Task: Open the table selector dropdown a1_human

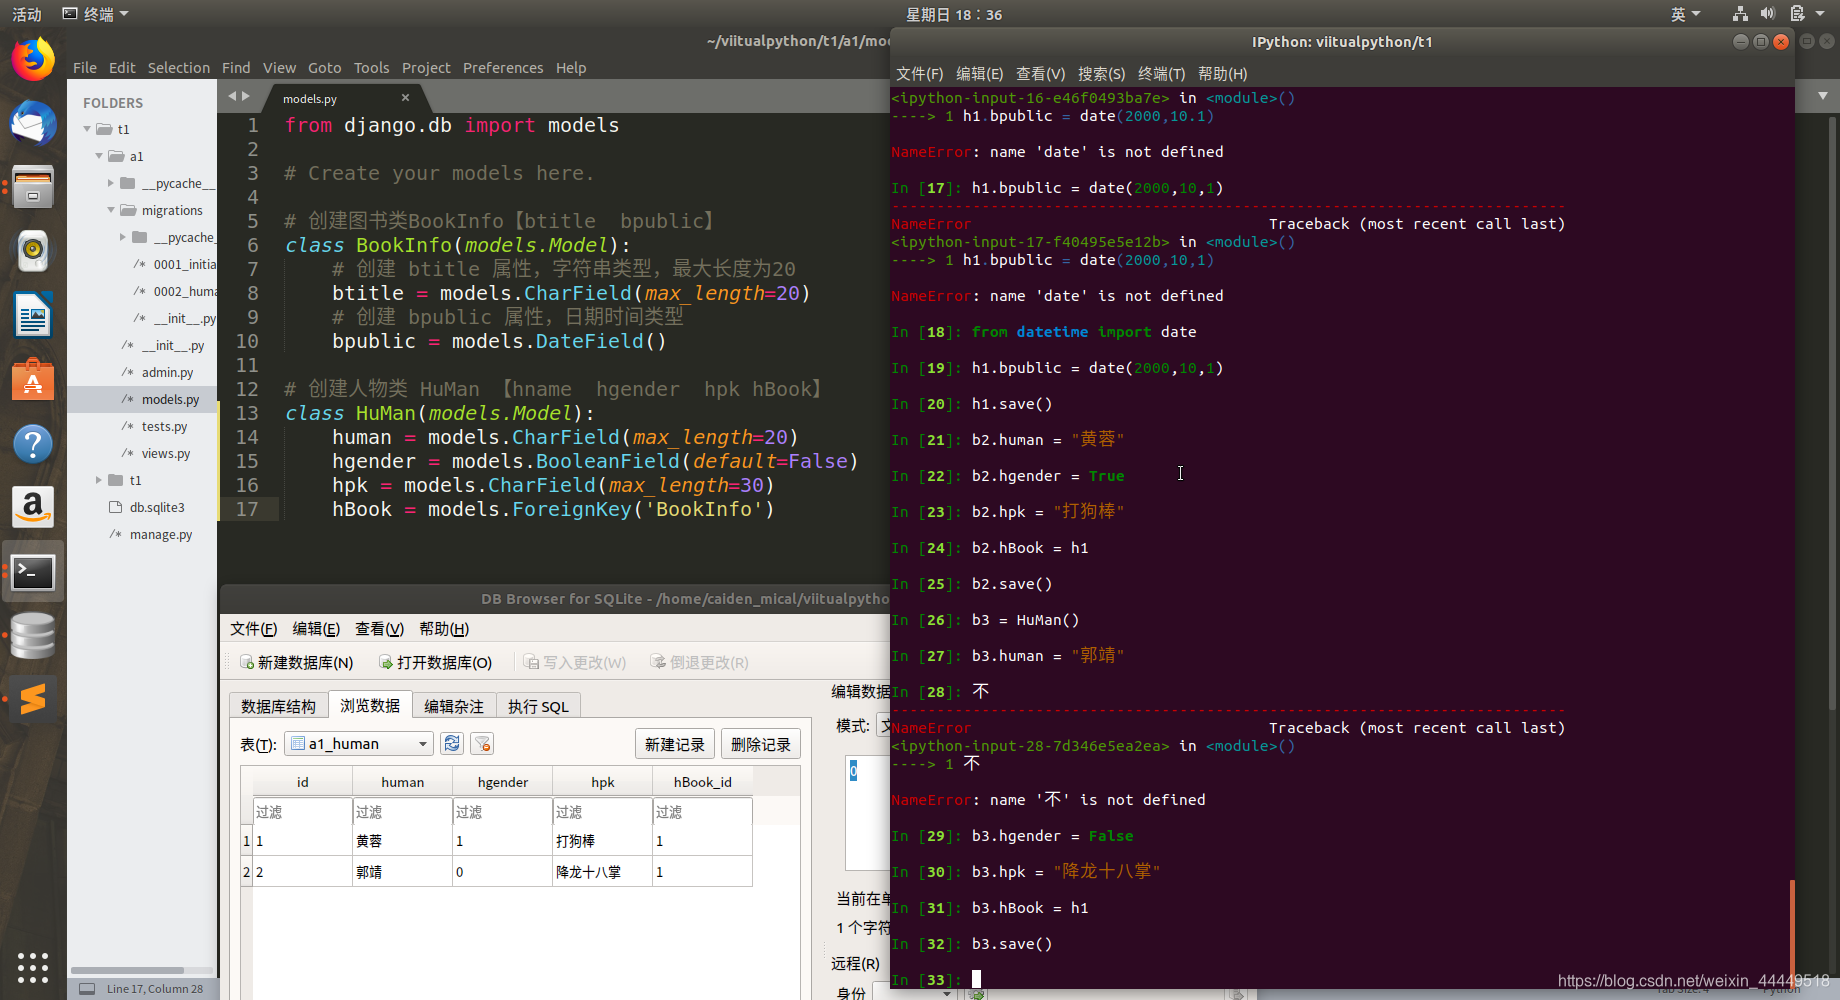Action: pyautogui.click(x=359, y=743)
